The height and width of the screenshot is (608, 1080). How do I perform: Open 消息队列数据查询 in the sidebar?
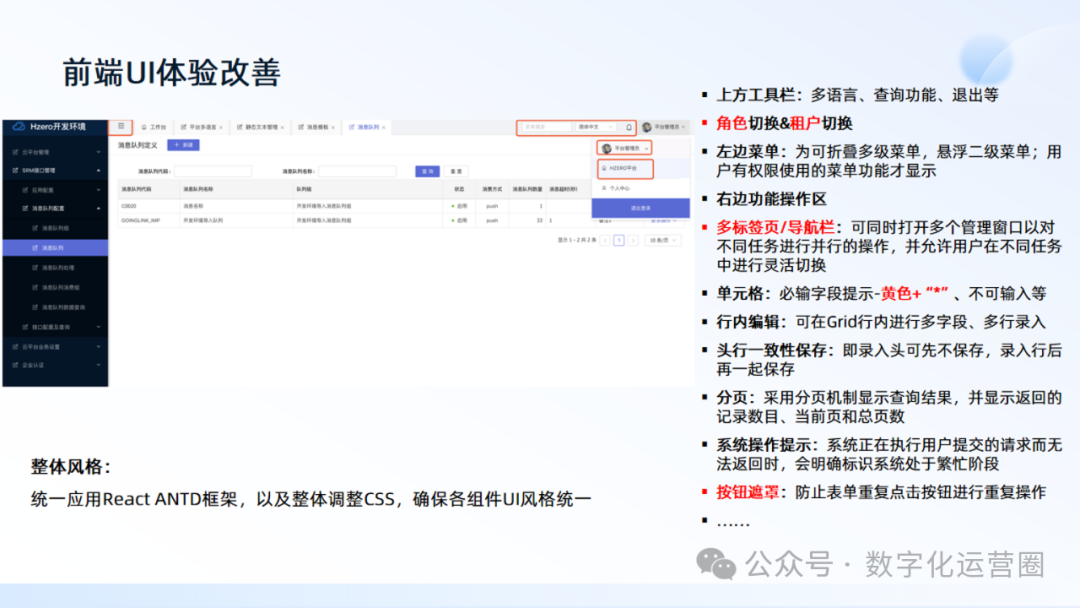pyautogui.click(x=55, y=308)
